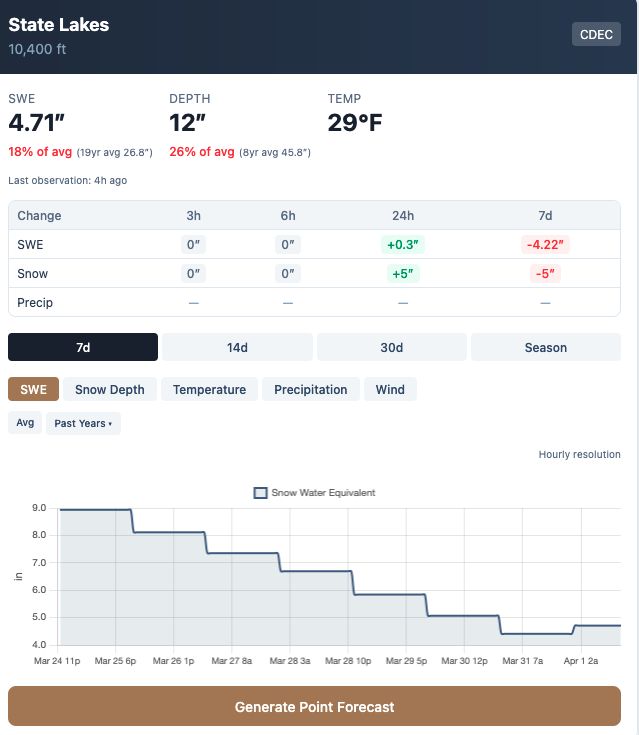The width and height of the screenshot is (639, 735).
Task: Click the Snow Water Equivalent legend swatch
Action: tap(261, 493)
